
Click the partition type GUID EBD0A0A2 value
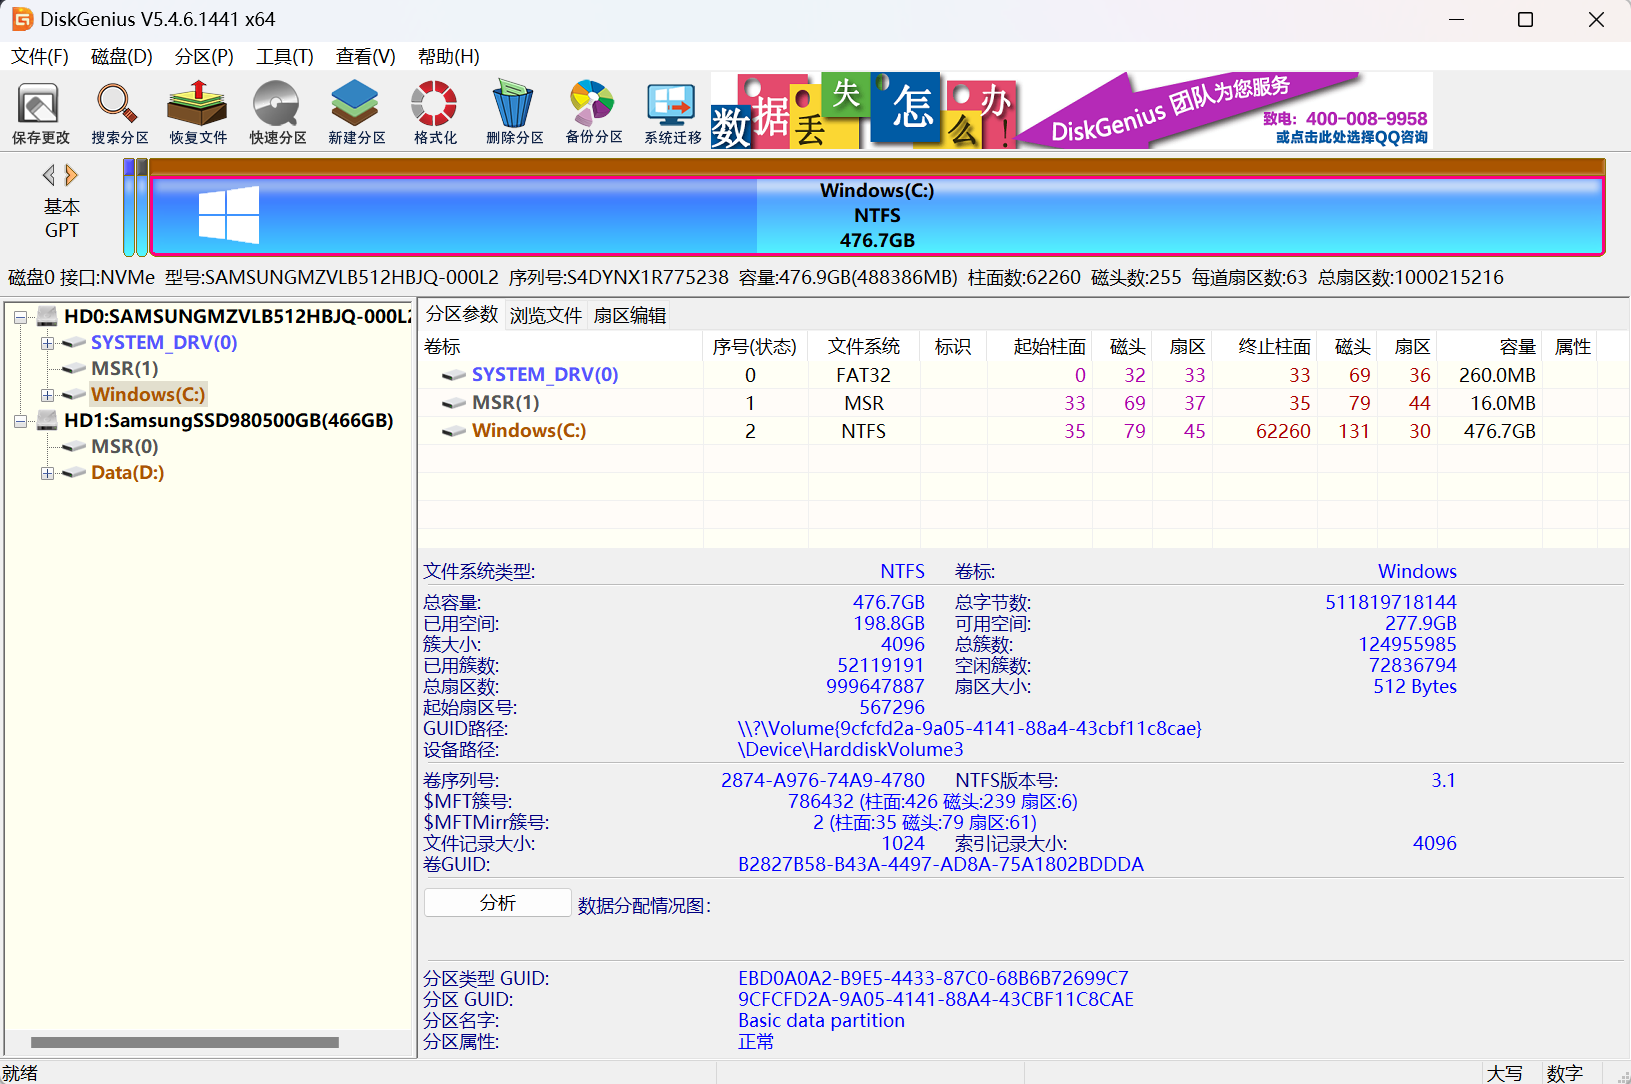(x=933, y=979)
